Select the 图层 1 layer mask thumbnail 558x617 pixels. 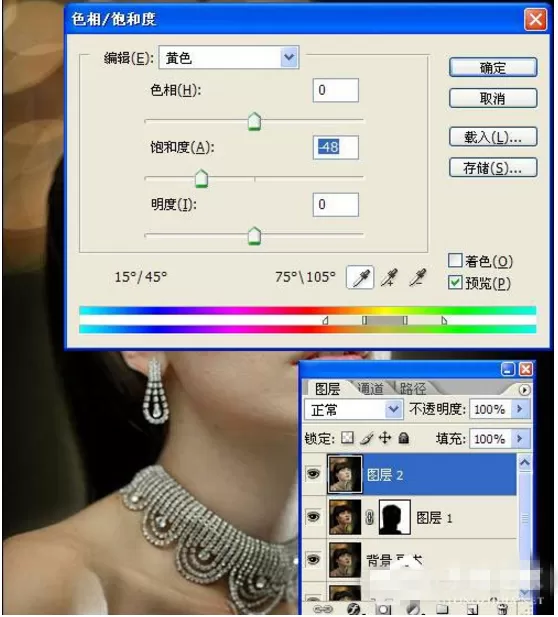pos(395,517)
